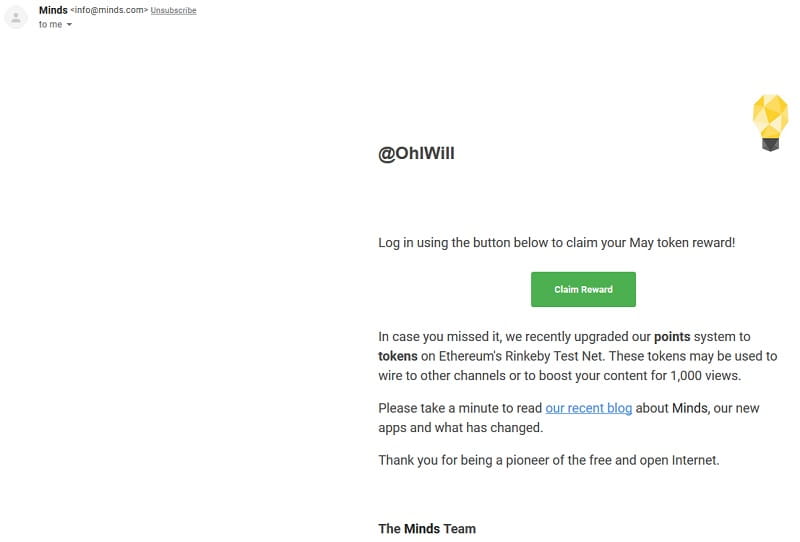Click the "to me" recipient text
Image resolution: width=800 pixels, height=542 pixels.
[x=51, y=24]
